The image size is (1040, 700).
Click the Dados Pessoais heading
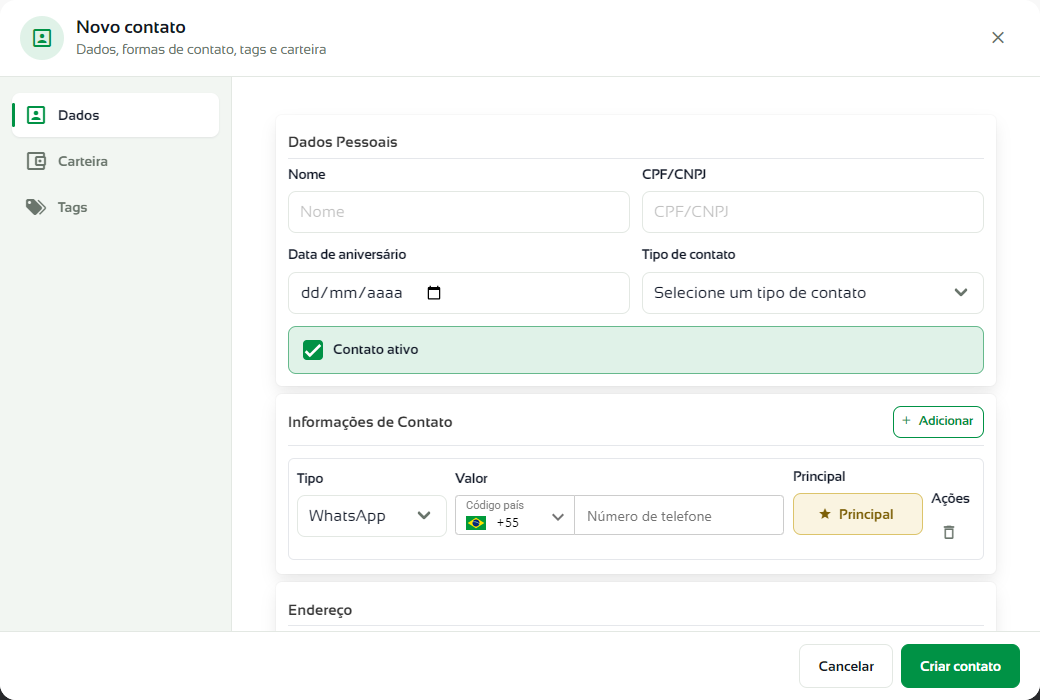coord(343,142)
